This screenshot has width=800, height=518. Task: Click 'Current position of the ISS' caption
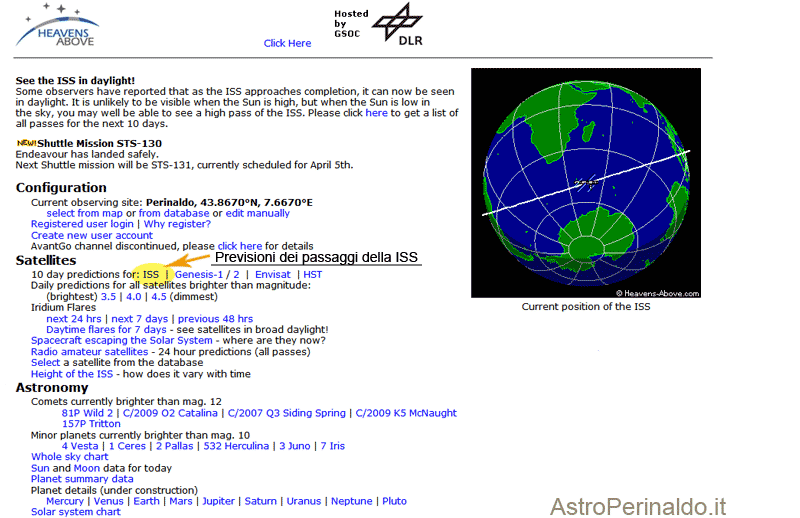coord(586,307)
